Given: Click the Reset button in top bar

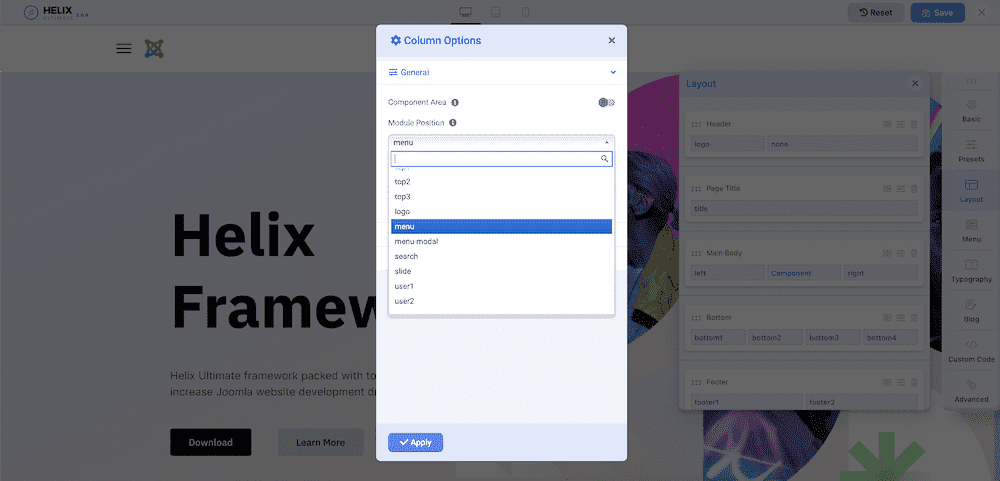Looking at the screenshot, I should click(875, 13).
